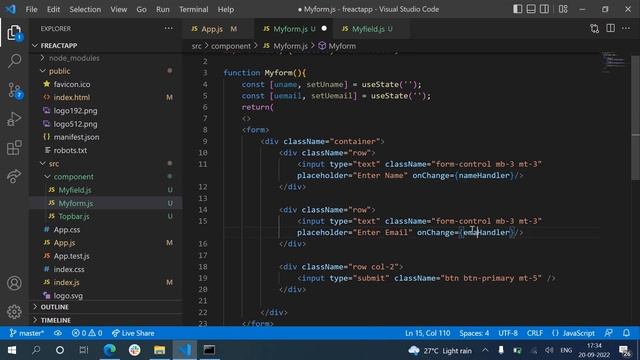Open Microsoft Edge from taskbar

(109, 350)
